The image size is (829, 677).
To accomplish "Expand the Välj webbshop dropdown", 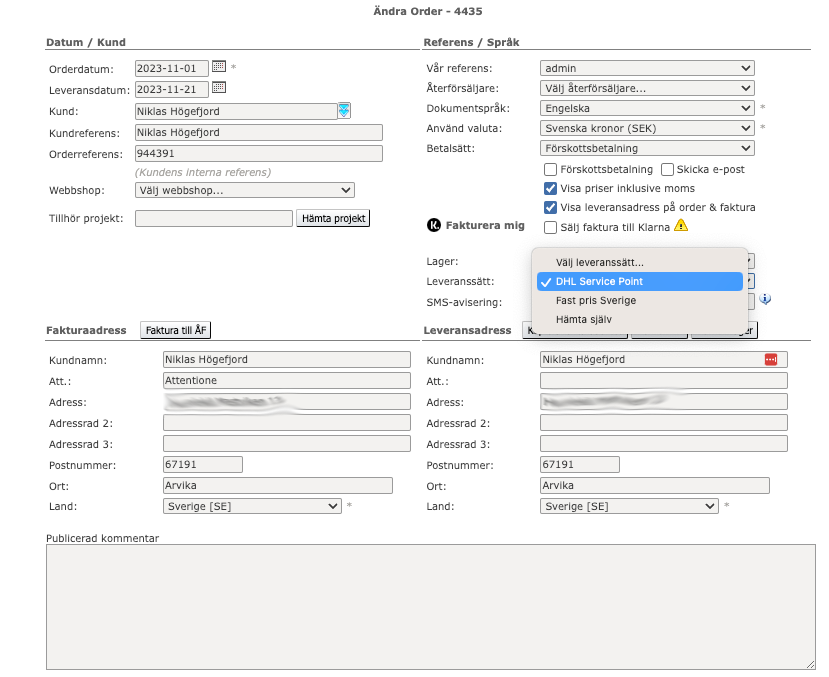I will pos(244,190).
